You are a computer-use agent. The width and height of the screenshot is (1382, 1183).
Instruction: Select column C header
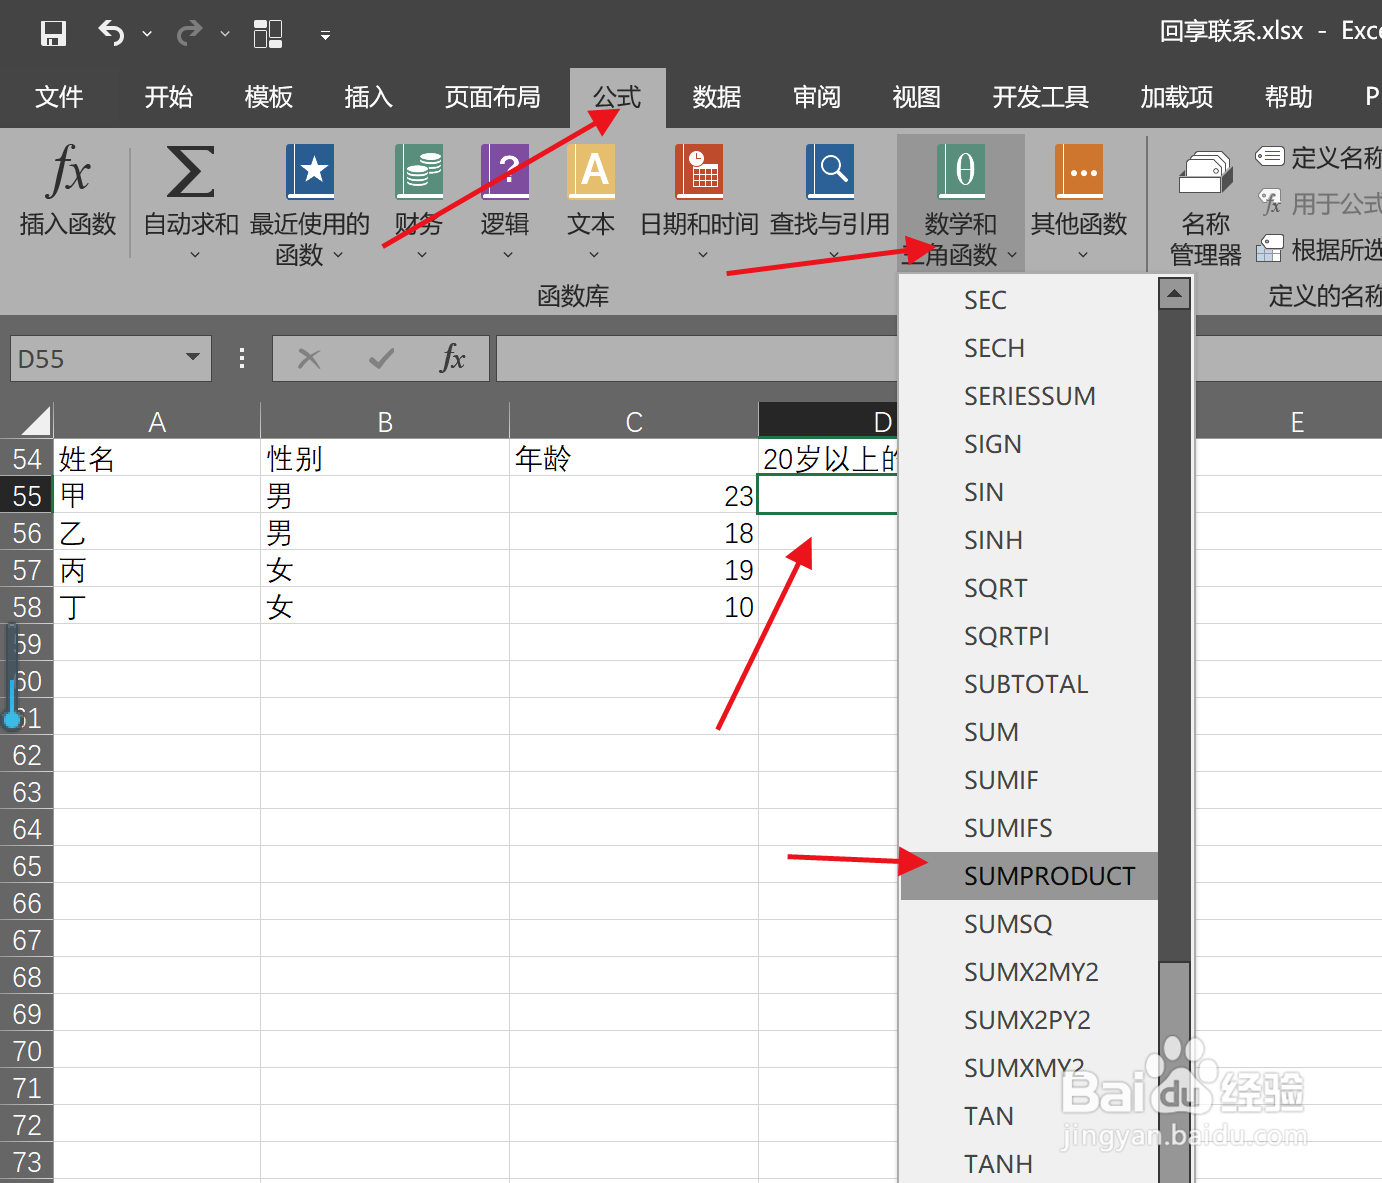click(634, 421)
